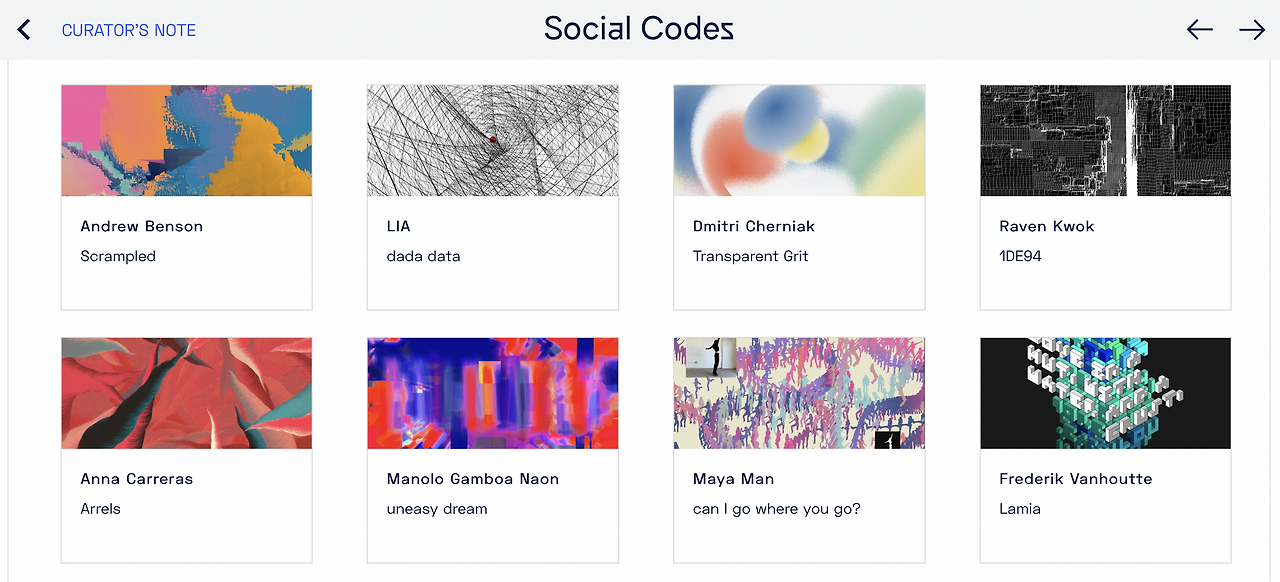Click the artwork title Lamia
This screenshot has height=582, width=1280.
pos(1020,509)
